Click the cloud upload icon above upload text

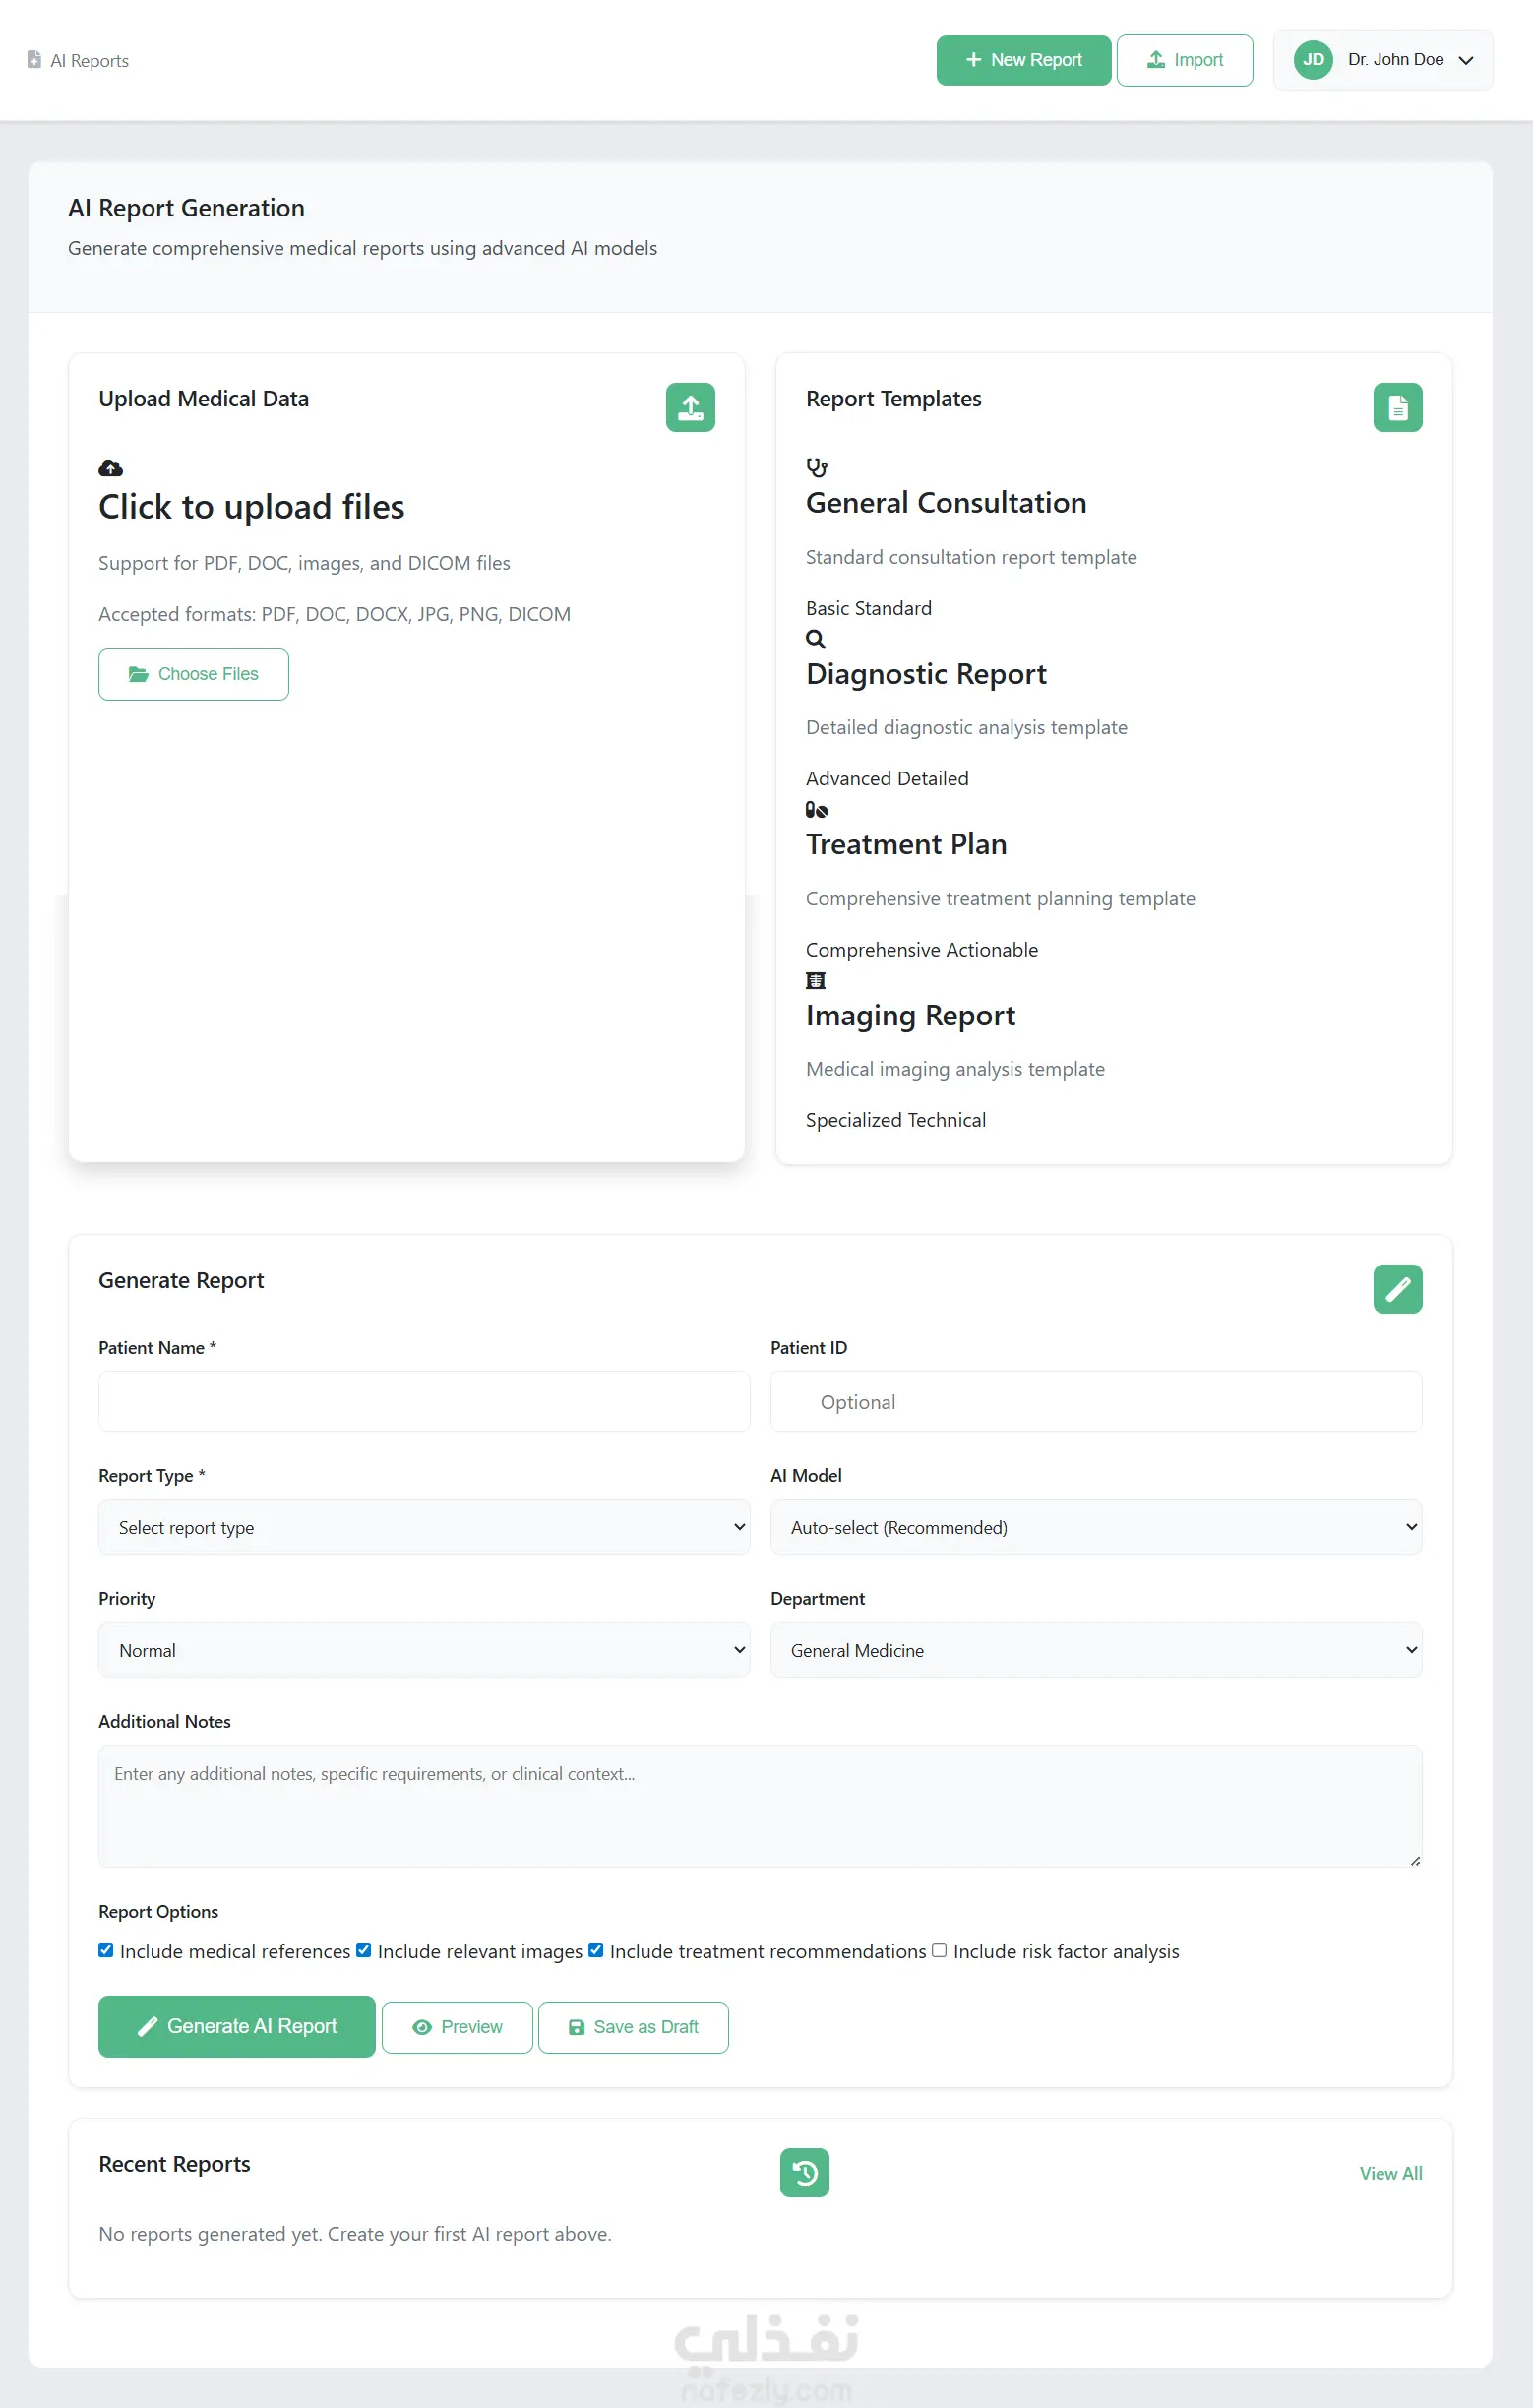(x=111, y=468)
